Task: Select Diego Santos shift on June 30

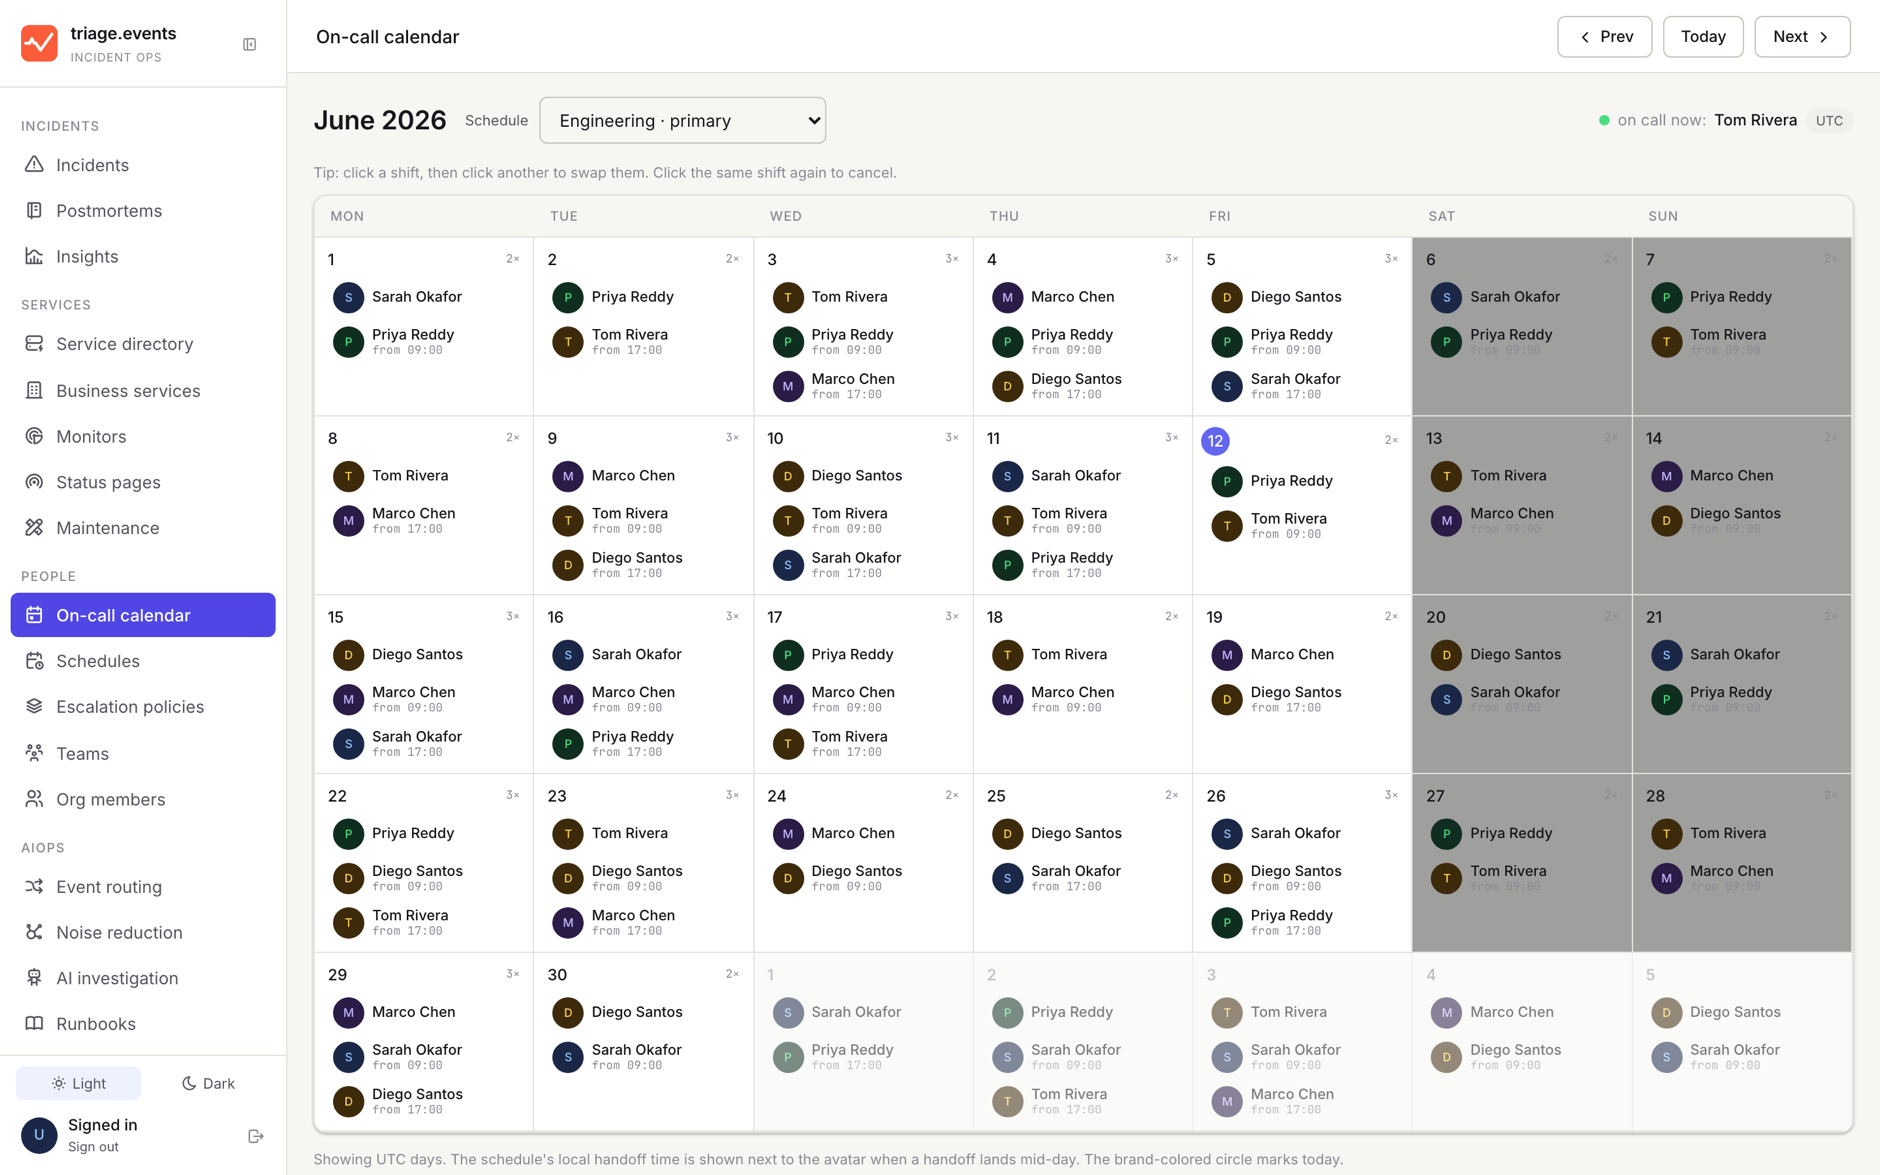Action: point(642,1012)
